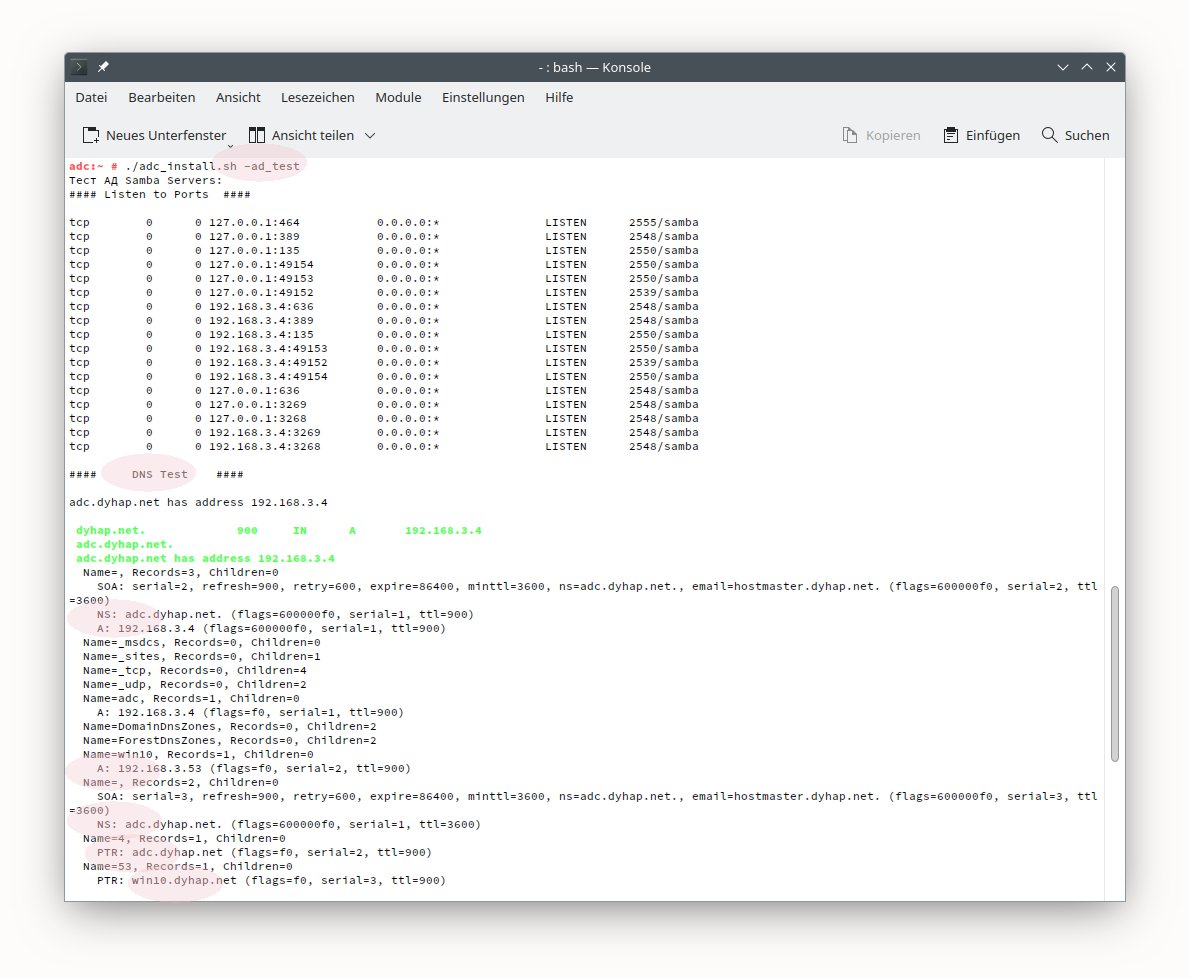Open search with the Suchen magnifier icon
The width and height of the screenshot is (1190, 978).
pyautogui.click(x=1049, y=135)
